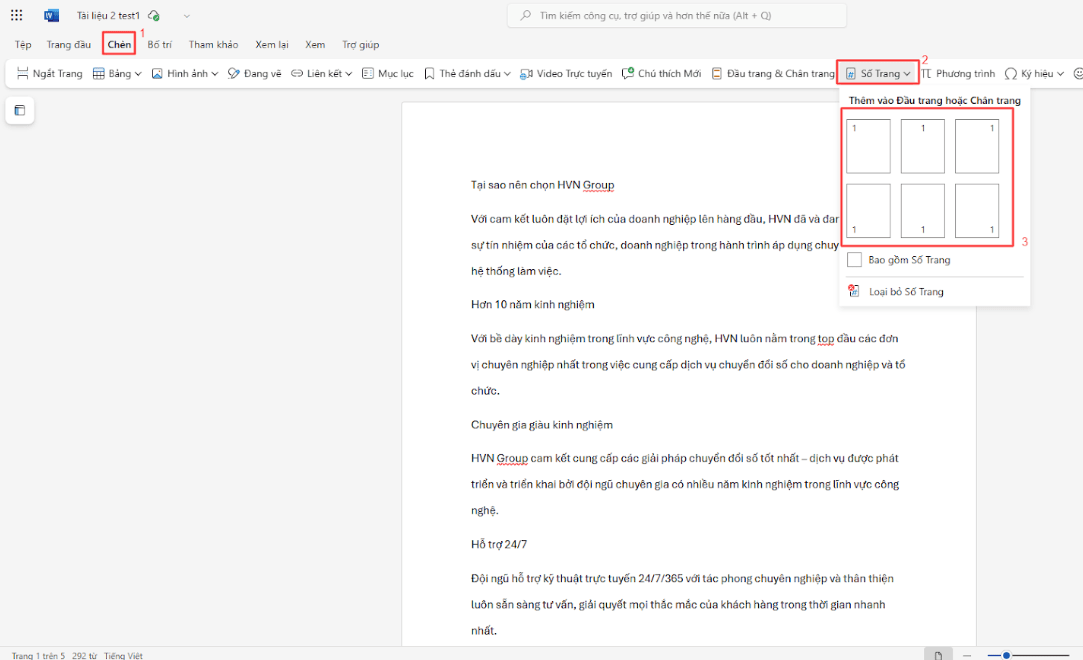Viewport: 1083px width, 660px height.
Task: Expand the document title dropdown arrow
Action: coord(186,16)
